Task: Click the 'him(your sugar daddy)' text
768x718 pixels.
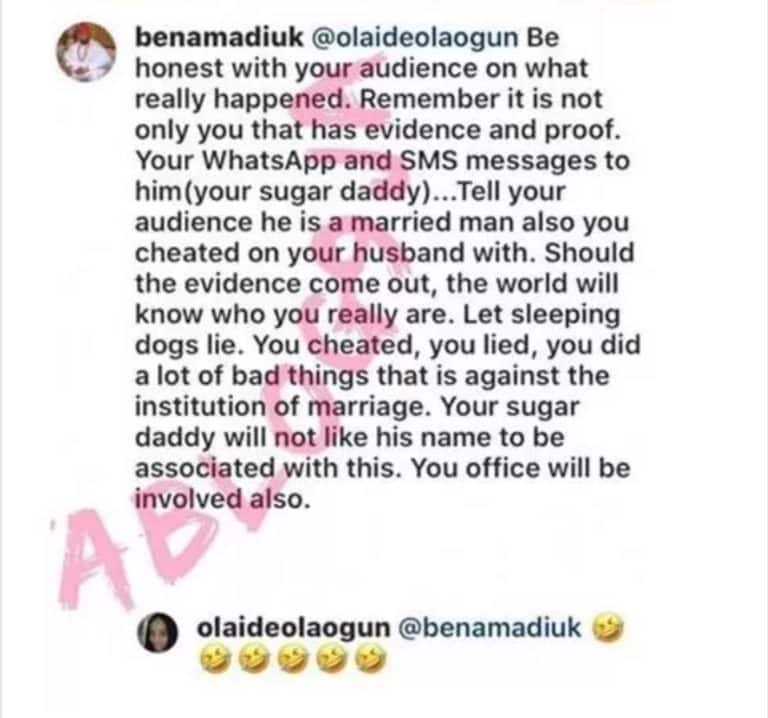Action: click(283, 192)
